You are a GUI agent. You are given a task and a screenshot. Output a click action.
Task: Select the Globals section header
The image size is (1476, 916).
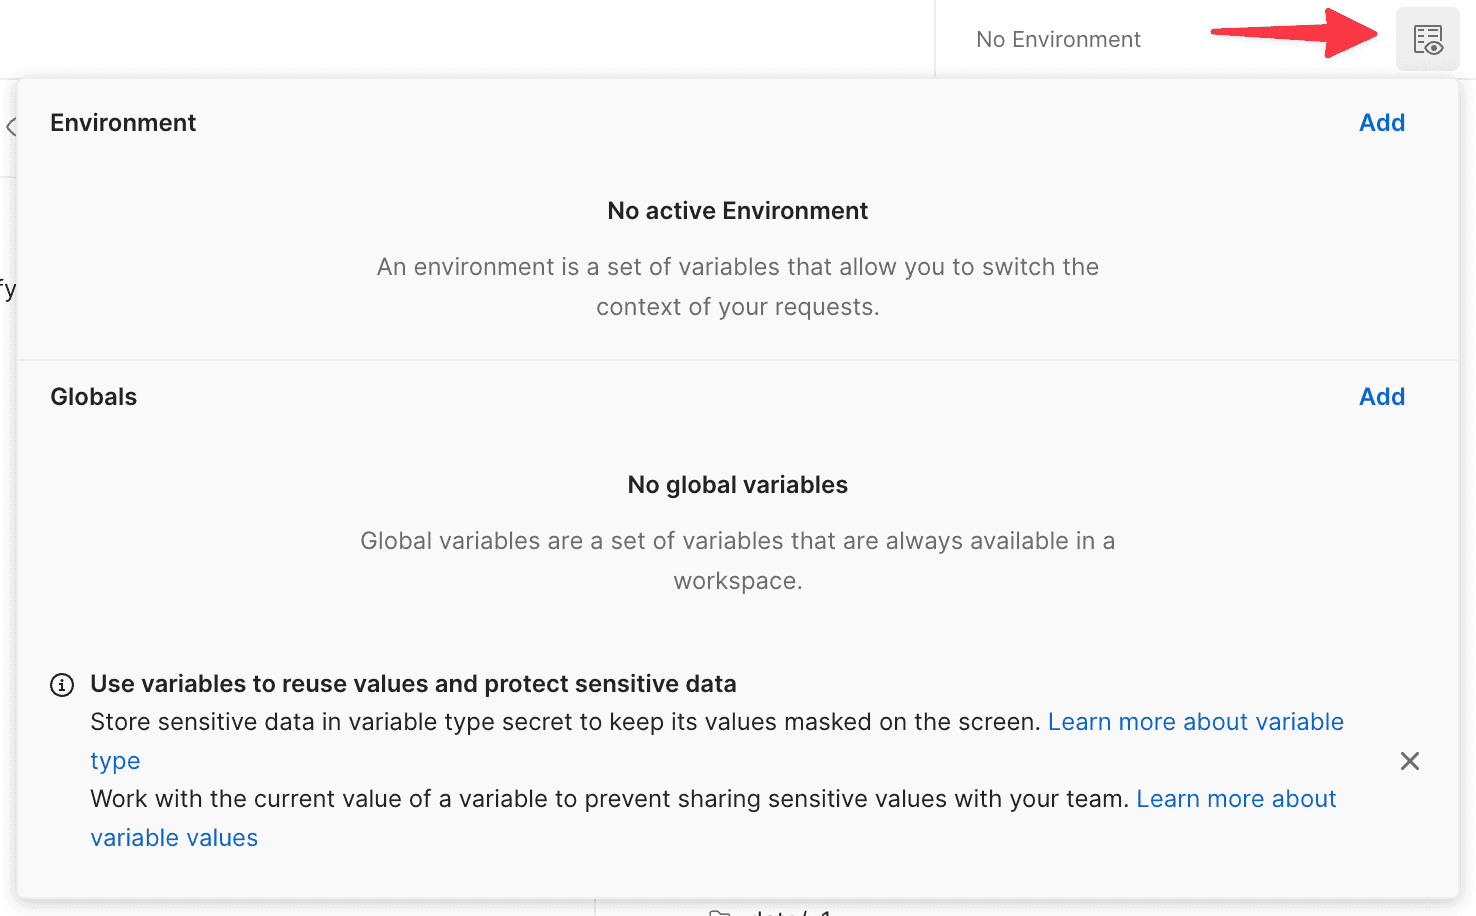[x=93, y=396]
